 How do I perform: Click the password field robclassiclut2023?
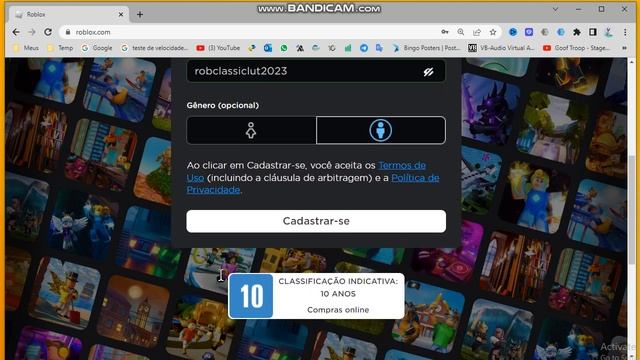[316, 71]
